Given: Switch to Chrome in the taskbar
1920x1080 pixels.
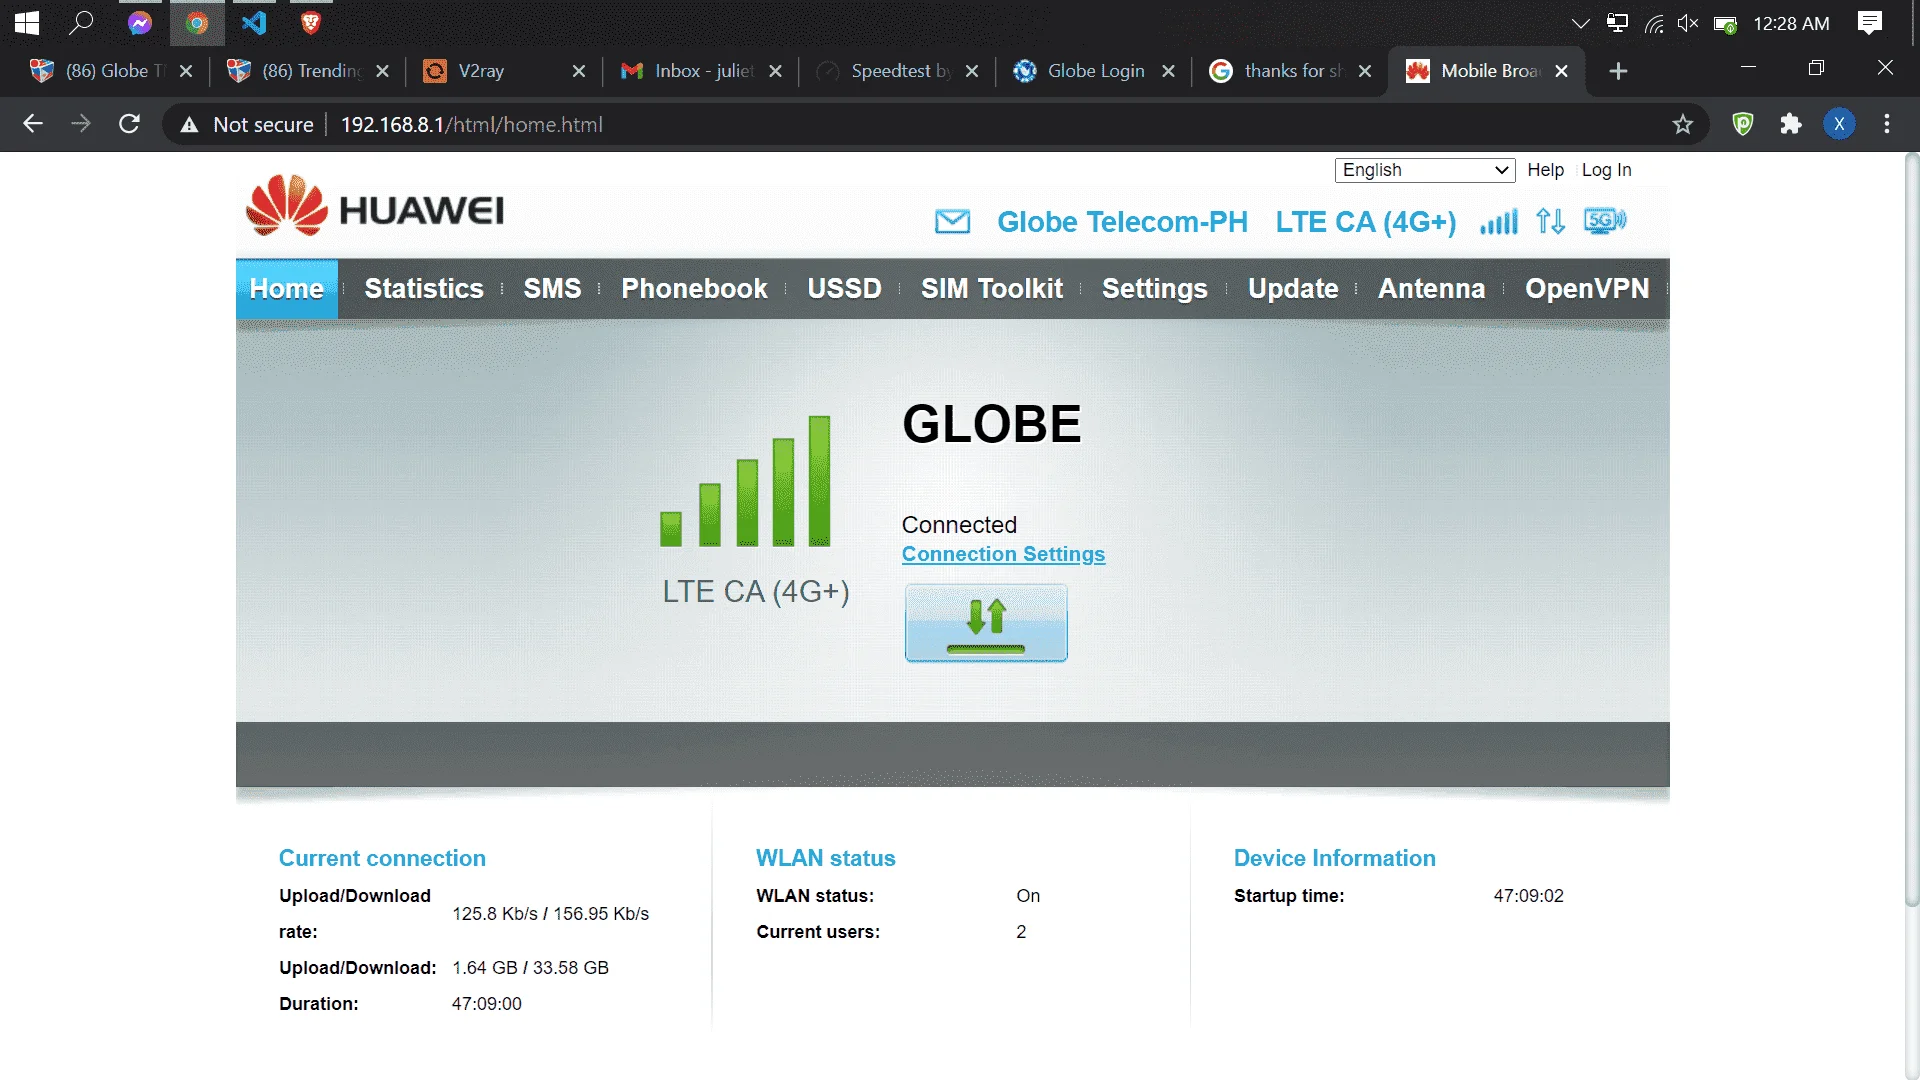Looking at the screenshot, I should (197, 23).
